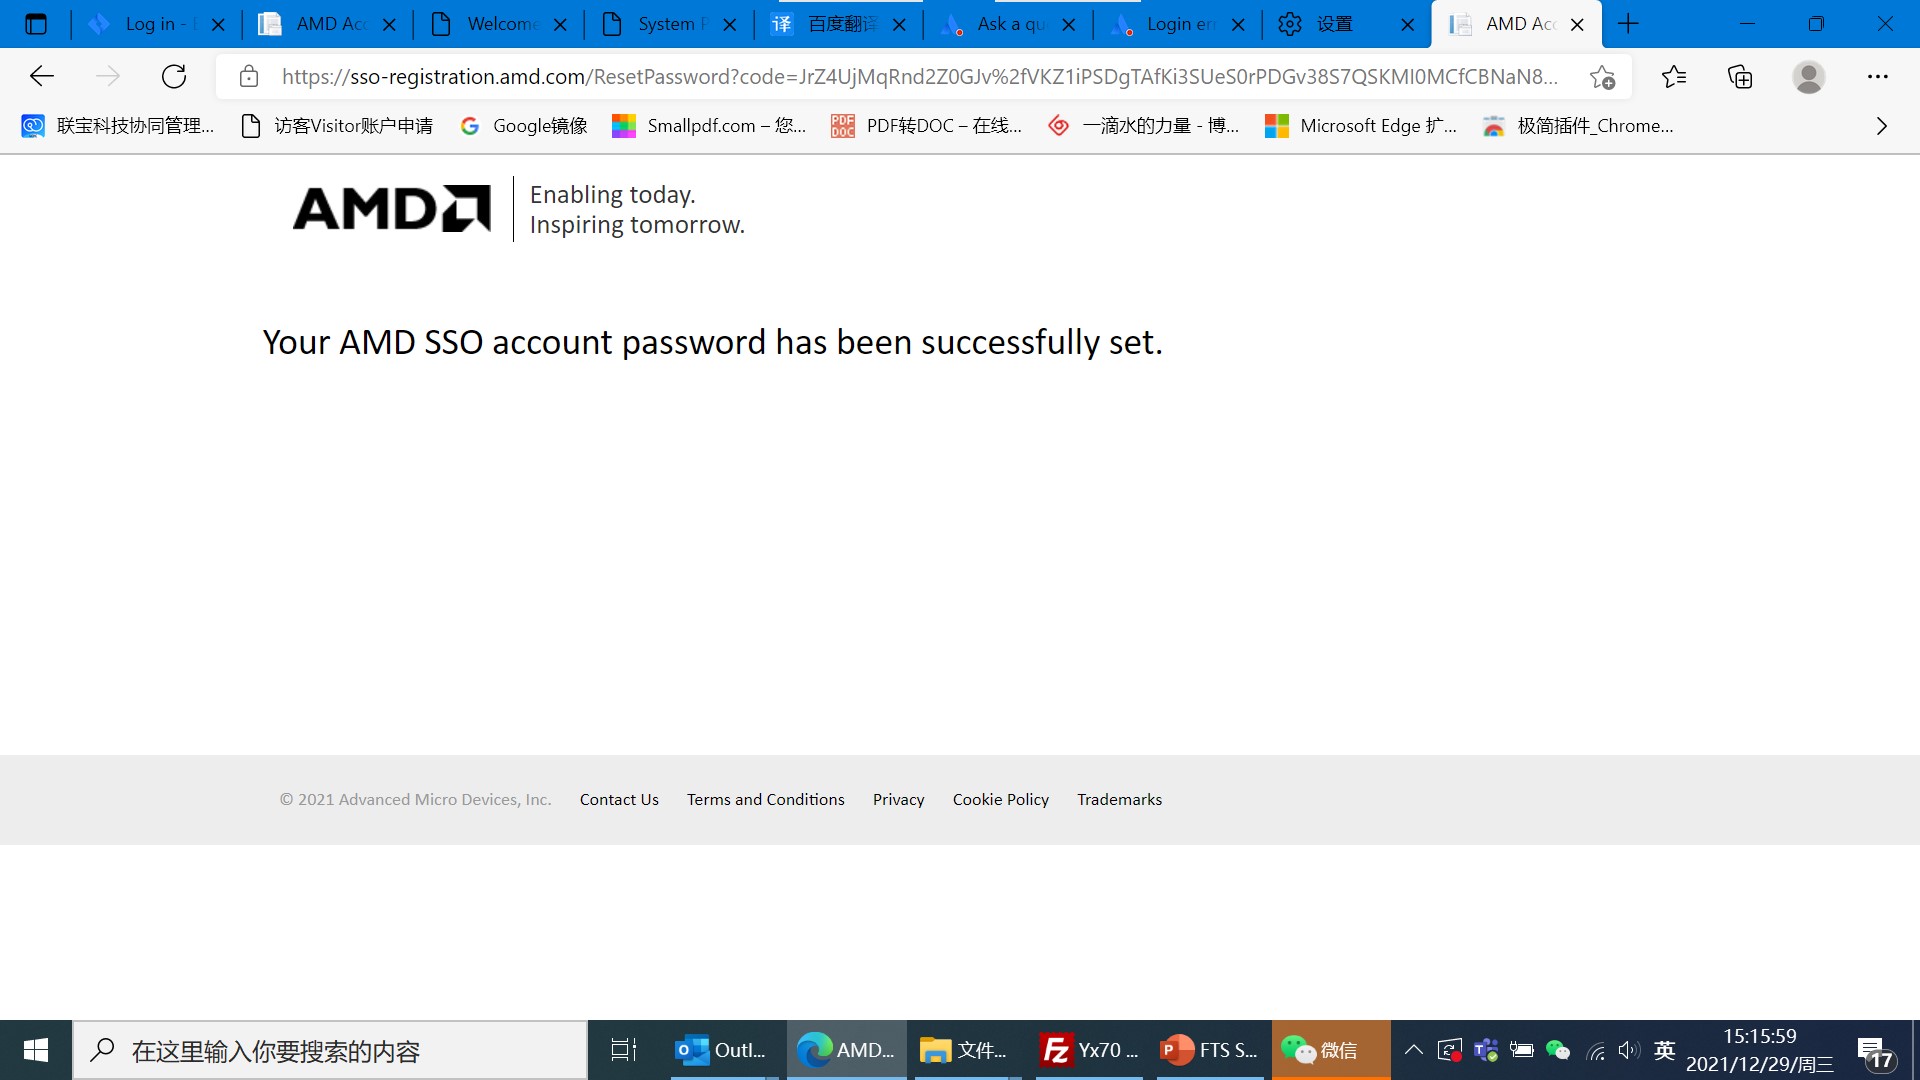The width and height of the screenshot is (1920, 1080).
Task: Open a new tab with the plus button
Action: point(1628,24)
